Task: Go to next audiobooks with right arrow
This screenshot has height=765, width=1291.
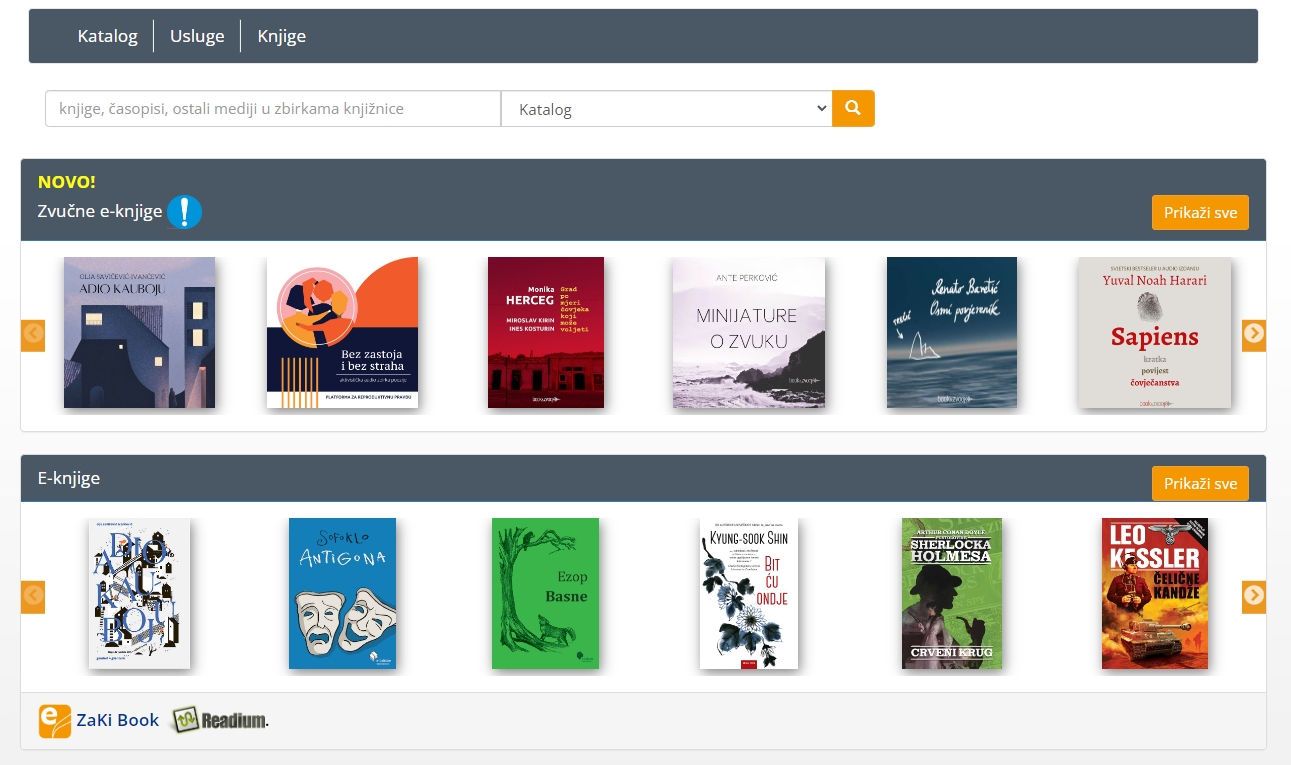Action: coord(1254,335)
